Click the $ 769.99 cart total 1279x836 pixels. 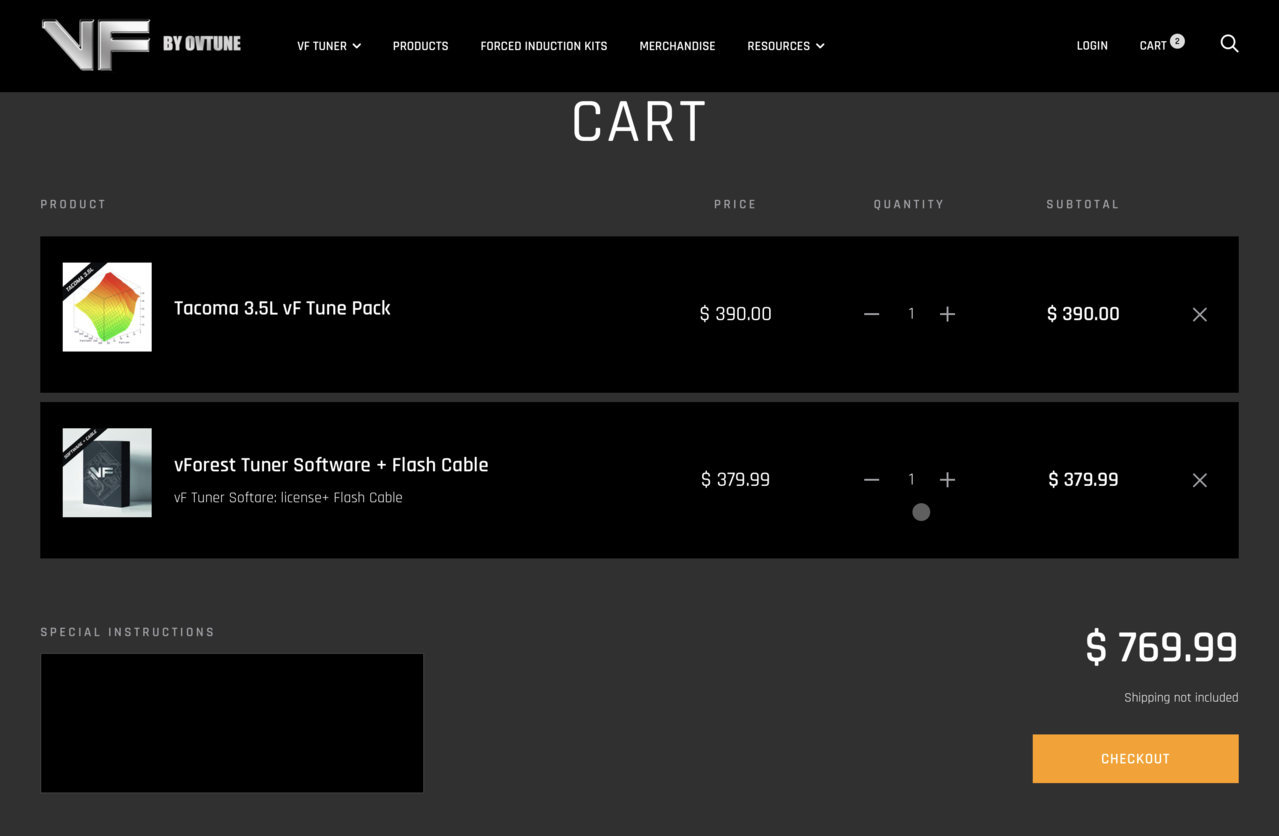[1162, 648]
